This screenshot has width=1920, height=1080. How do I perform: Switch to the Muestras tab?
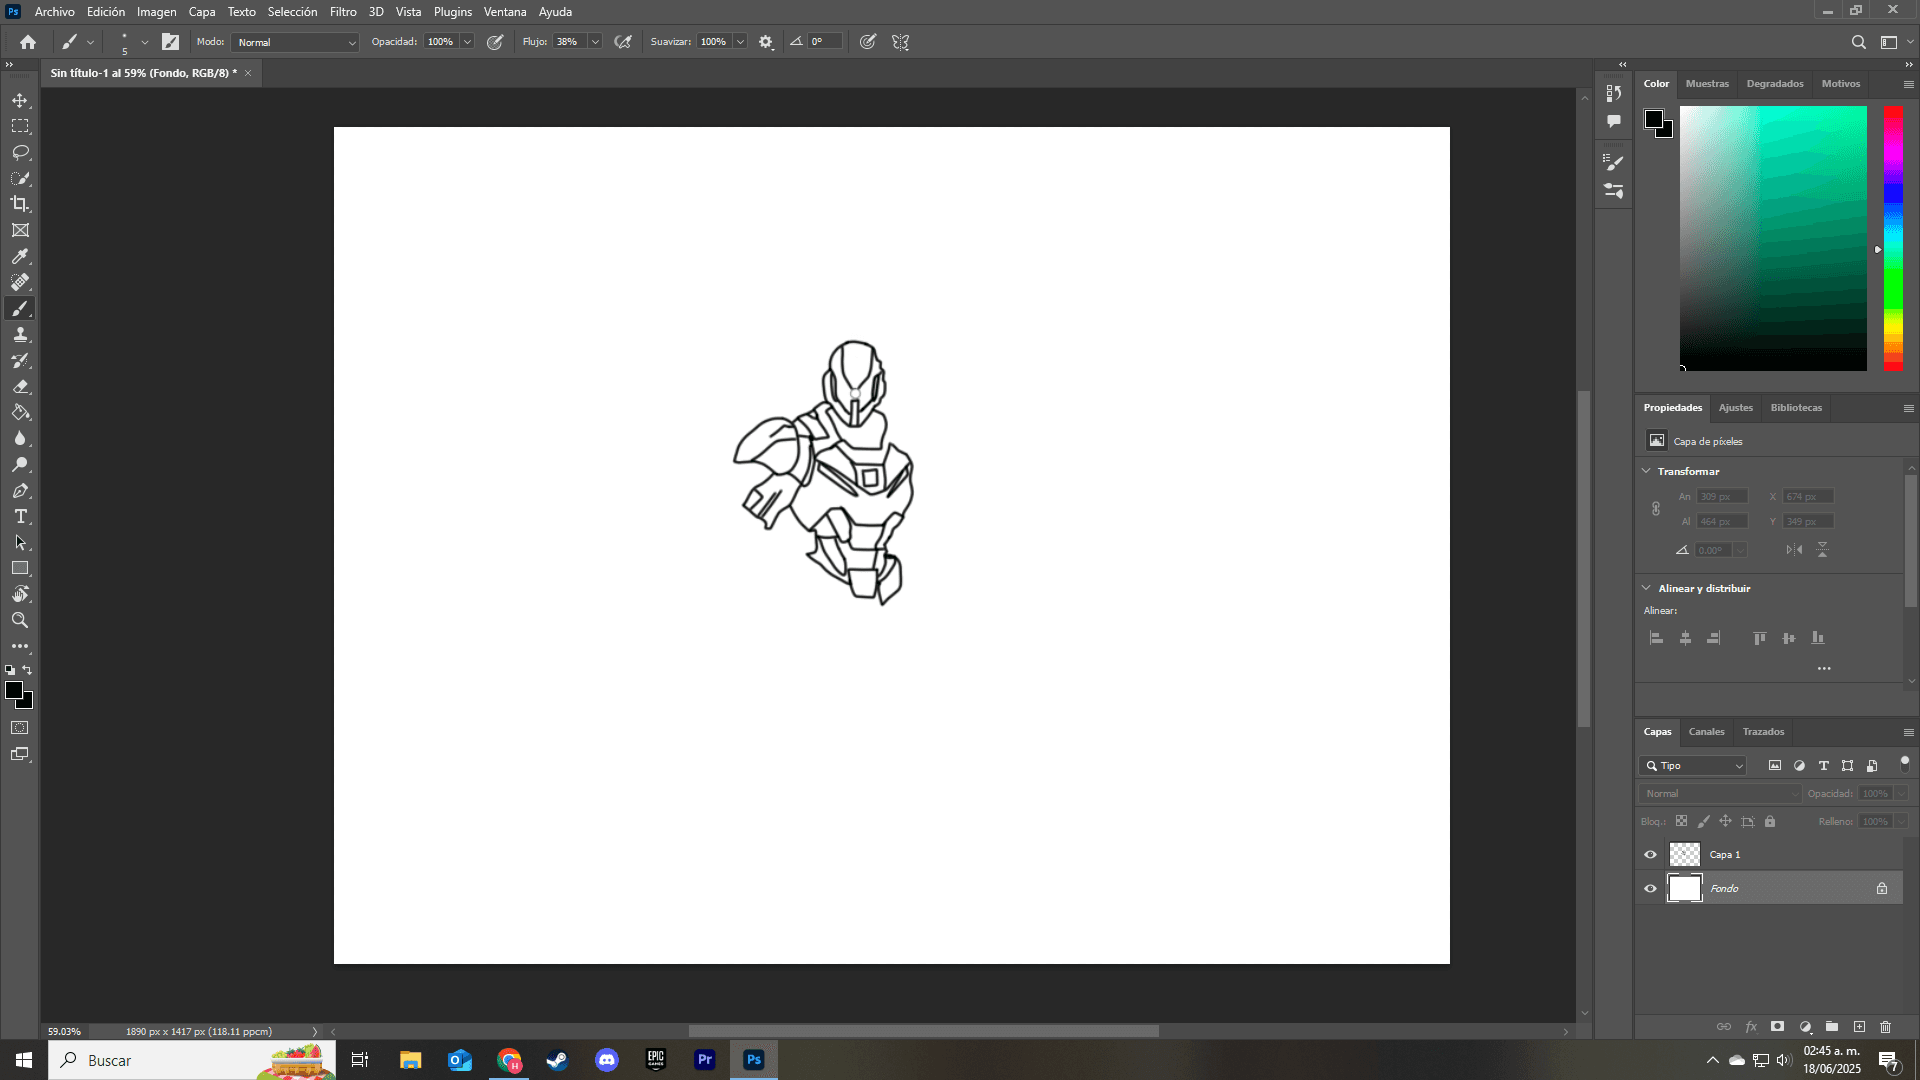coord(1706,84)
